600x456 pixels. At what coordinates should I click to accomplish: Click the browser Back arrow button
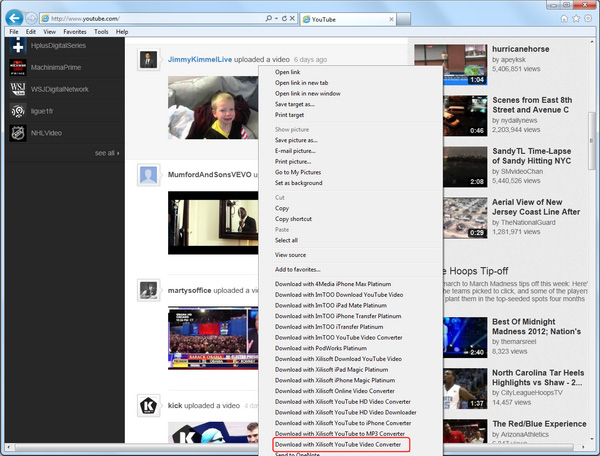[x=15, y=18]
